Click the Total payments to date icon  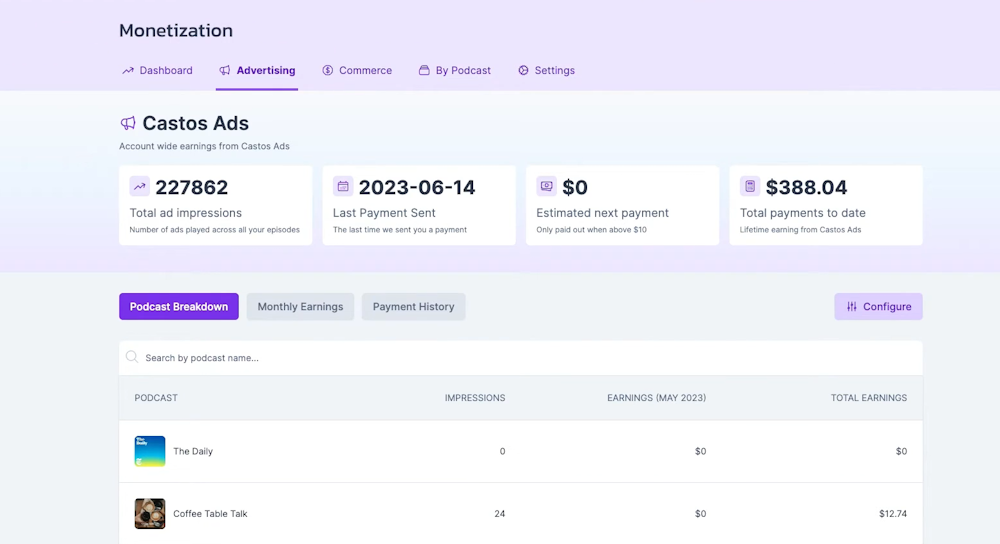[750, 186]
